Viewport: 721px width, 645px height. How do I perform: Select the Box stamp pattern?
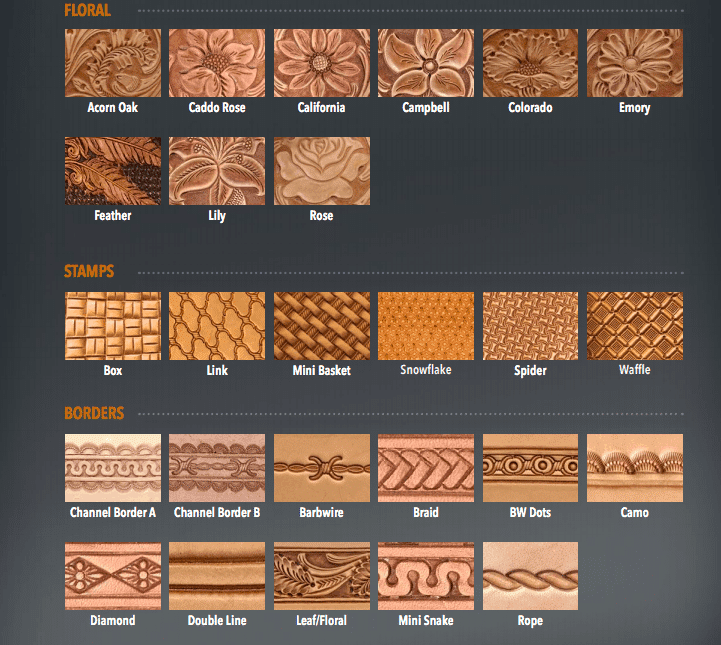point(113,326)
